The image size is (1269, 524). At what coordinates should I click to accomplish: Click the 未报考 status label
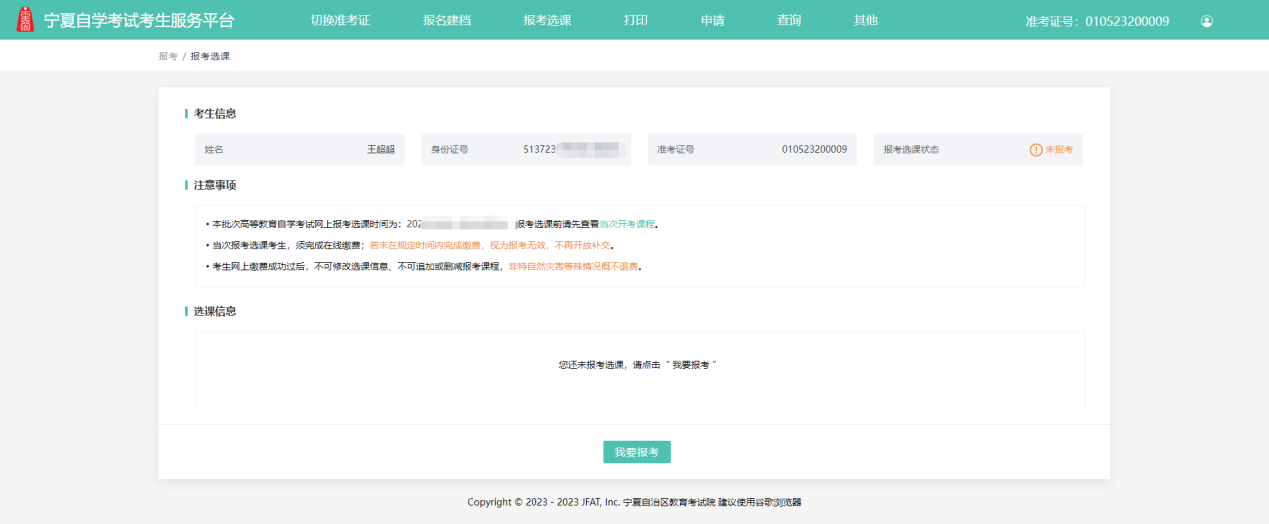click(x=1058, y=150)
